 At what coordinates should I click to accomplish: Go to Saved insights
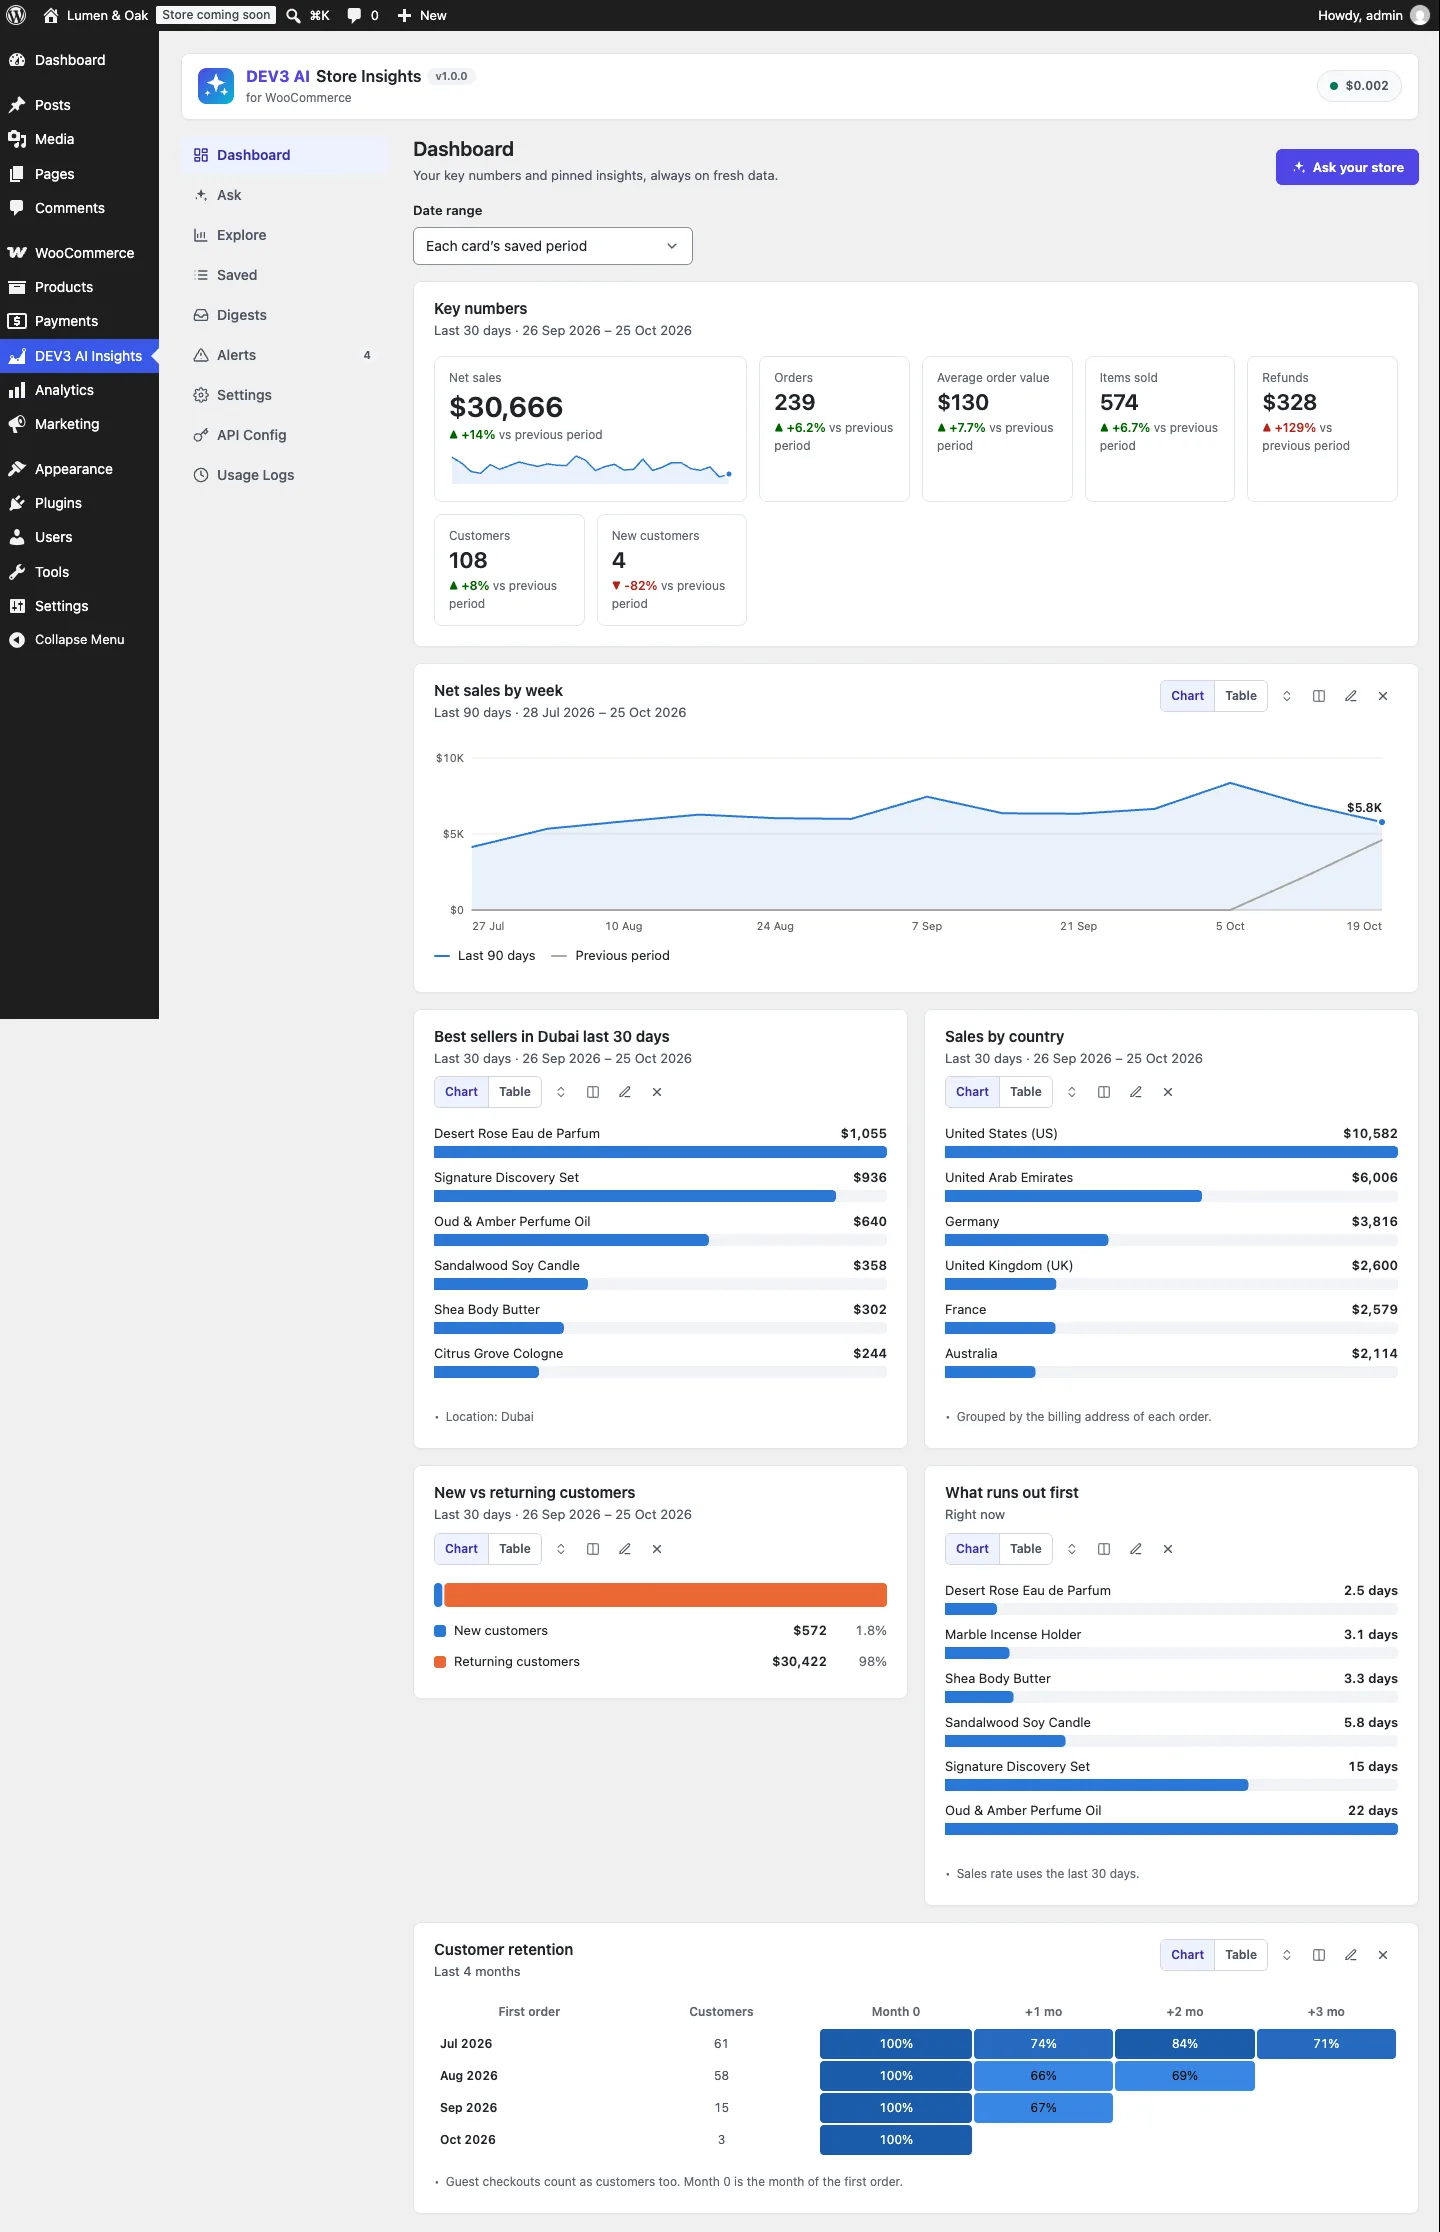[x=285, y=275]
